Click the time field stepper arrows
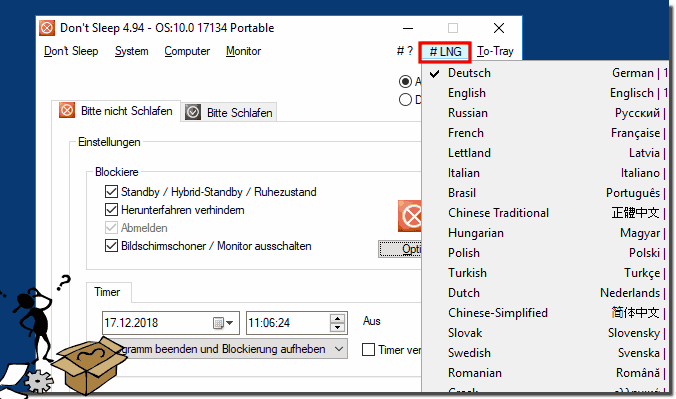Viewport: 676px width, 399px height. click(x=337, y=323)
